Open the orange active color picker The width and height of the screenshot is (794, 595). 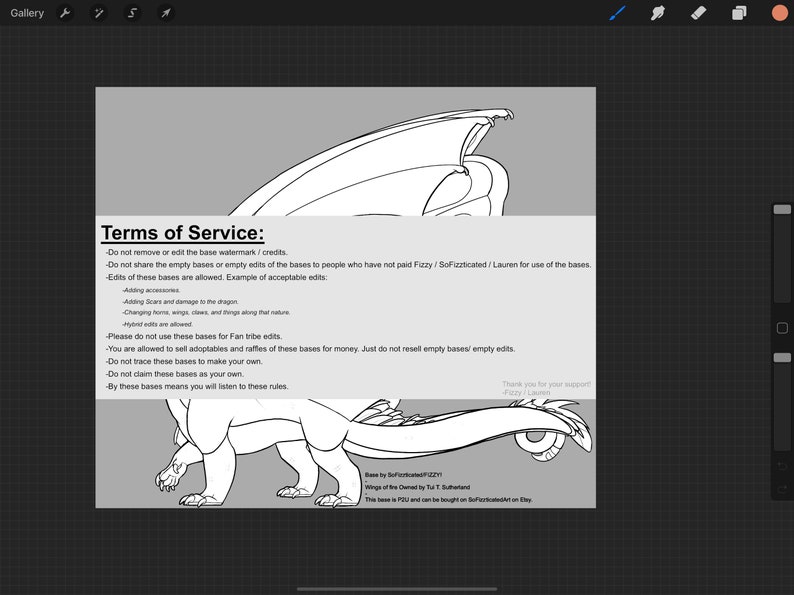tap(779, 13)
